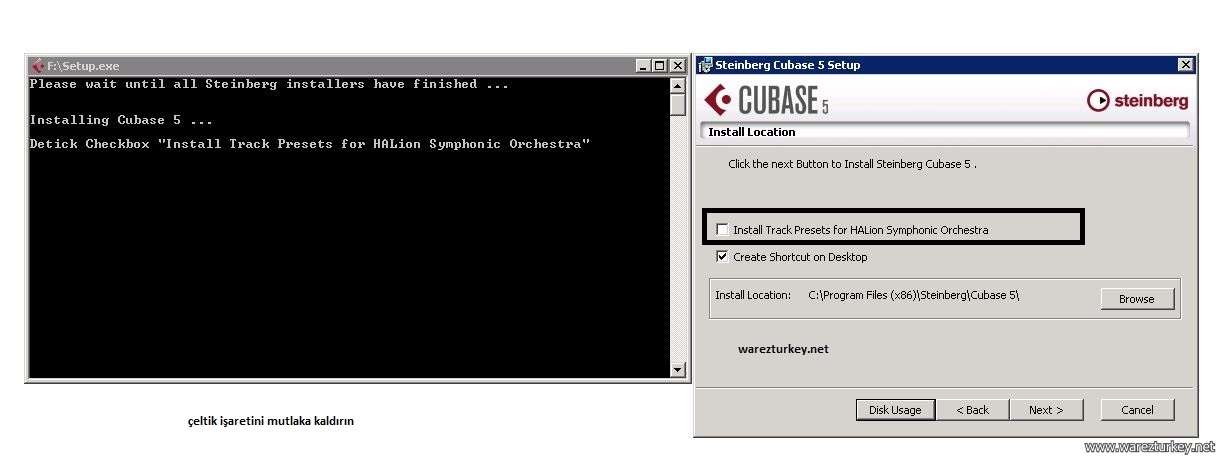Screen dimensions: 1218x456
Task: Minimize the F:\Setup.exe console window
Action: (643, 66)
